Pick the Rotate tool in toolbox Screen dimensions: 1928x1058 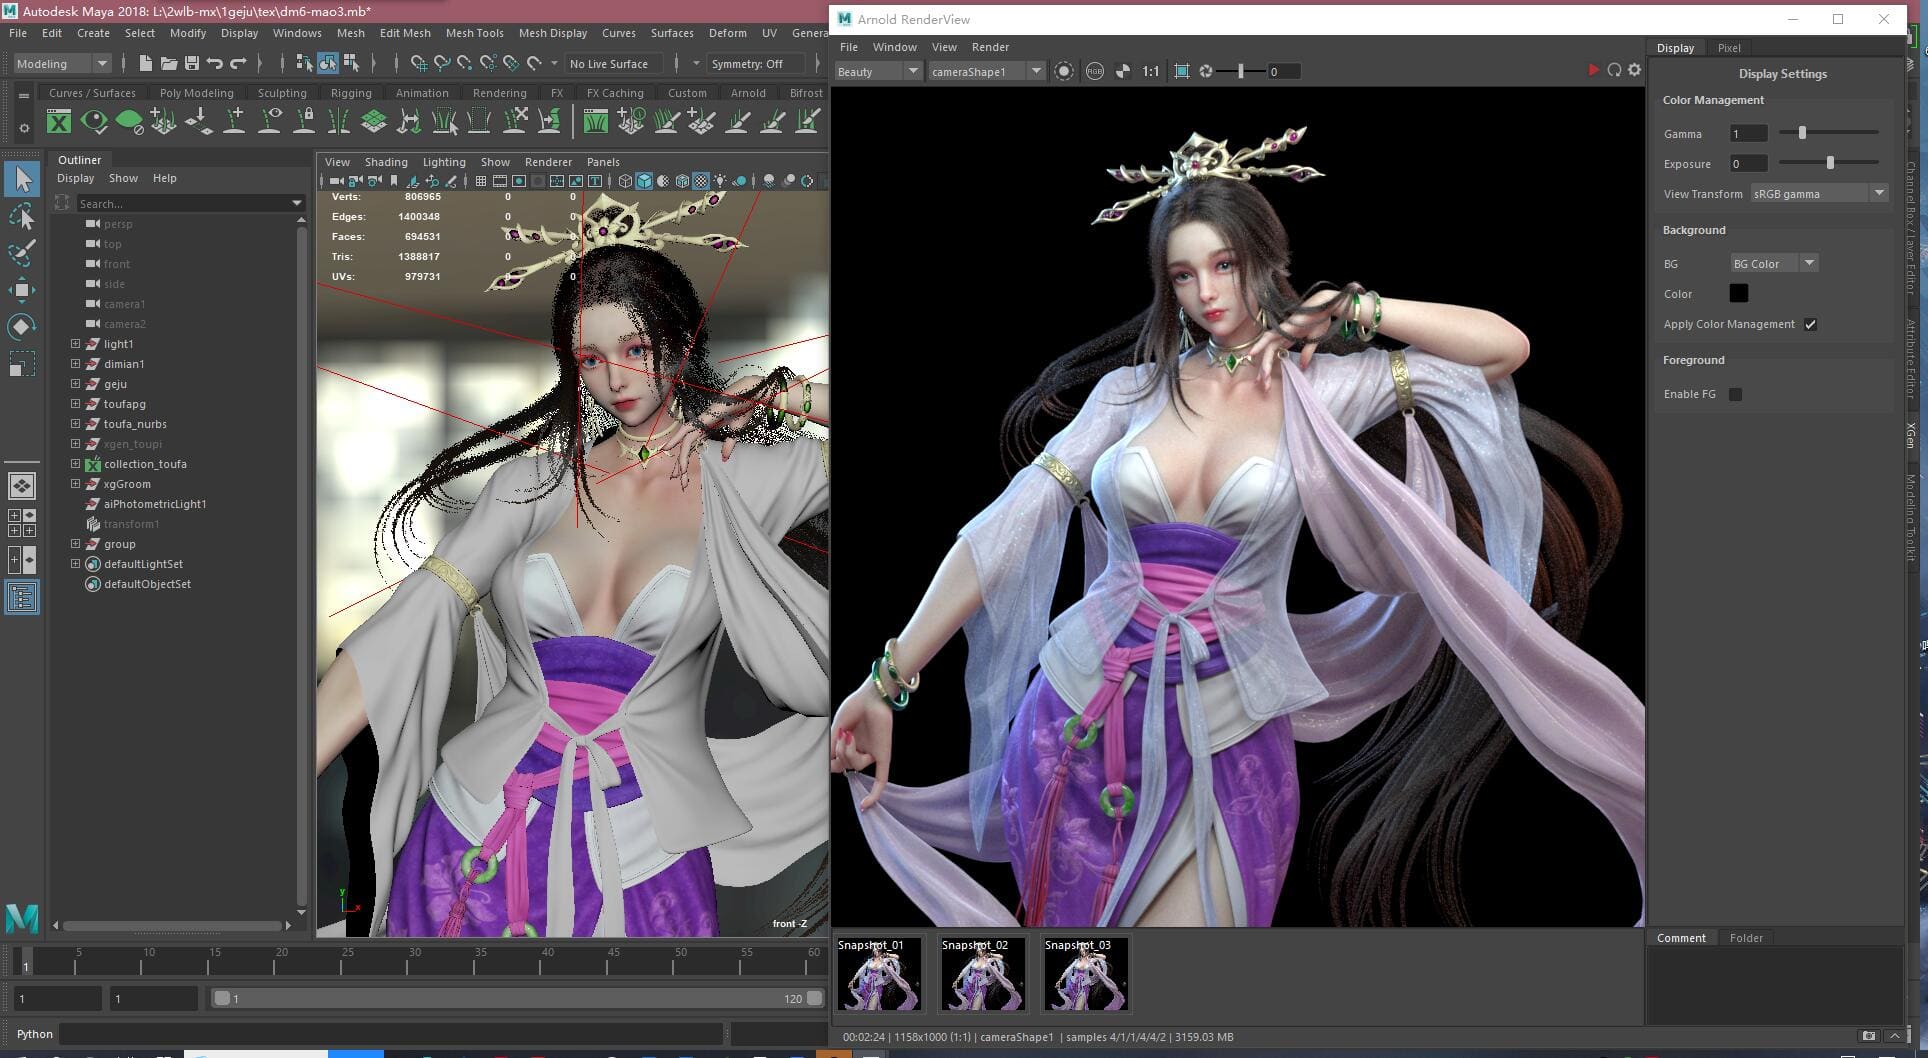pyautogui.click(x=22, y=326)
